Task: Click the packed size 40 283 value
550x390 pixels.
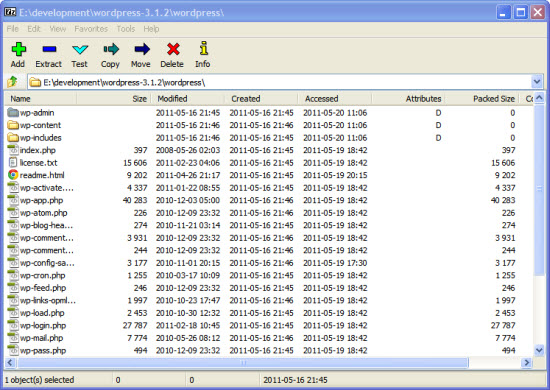Action: [503, 200]
